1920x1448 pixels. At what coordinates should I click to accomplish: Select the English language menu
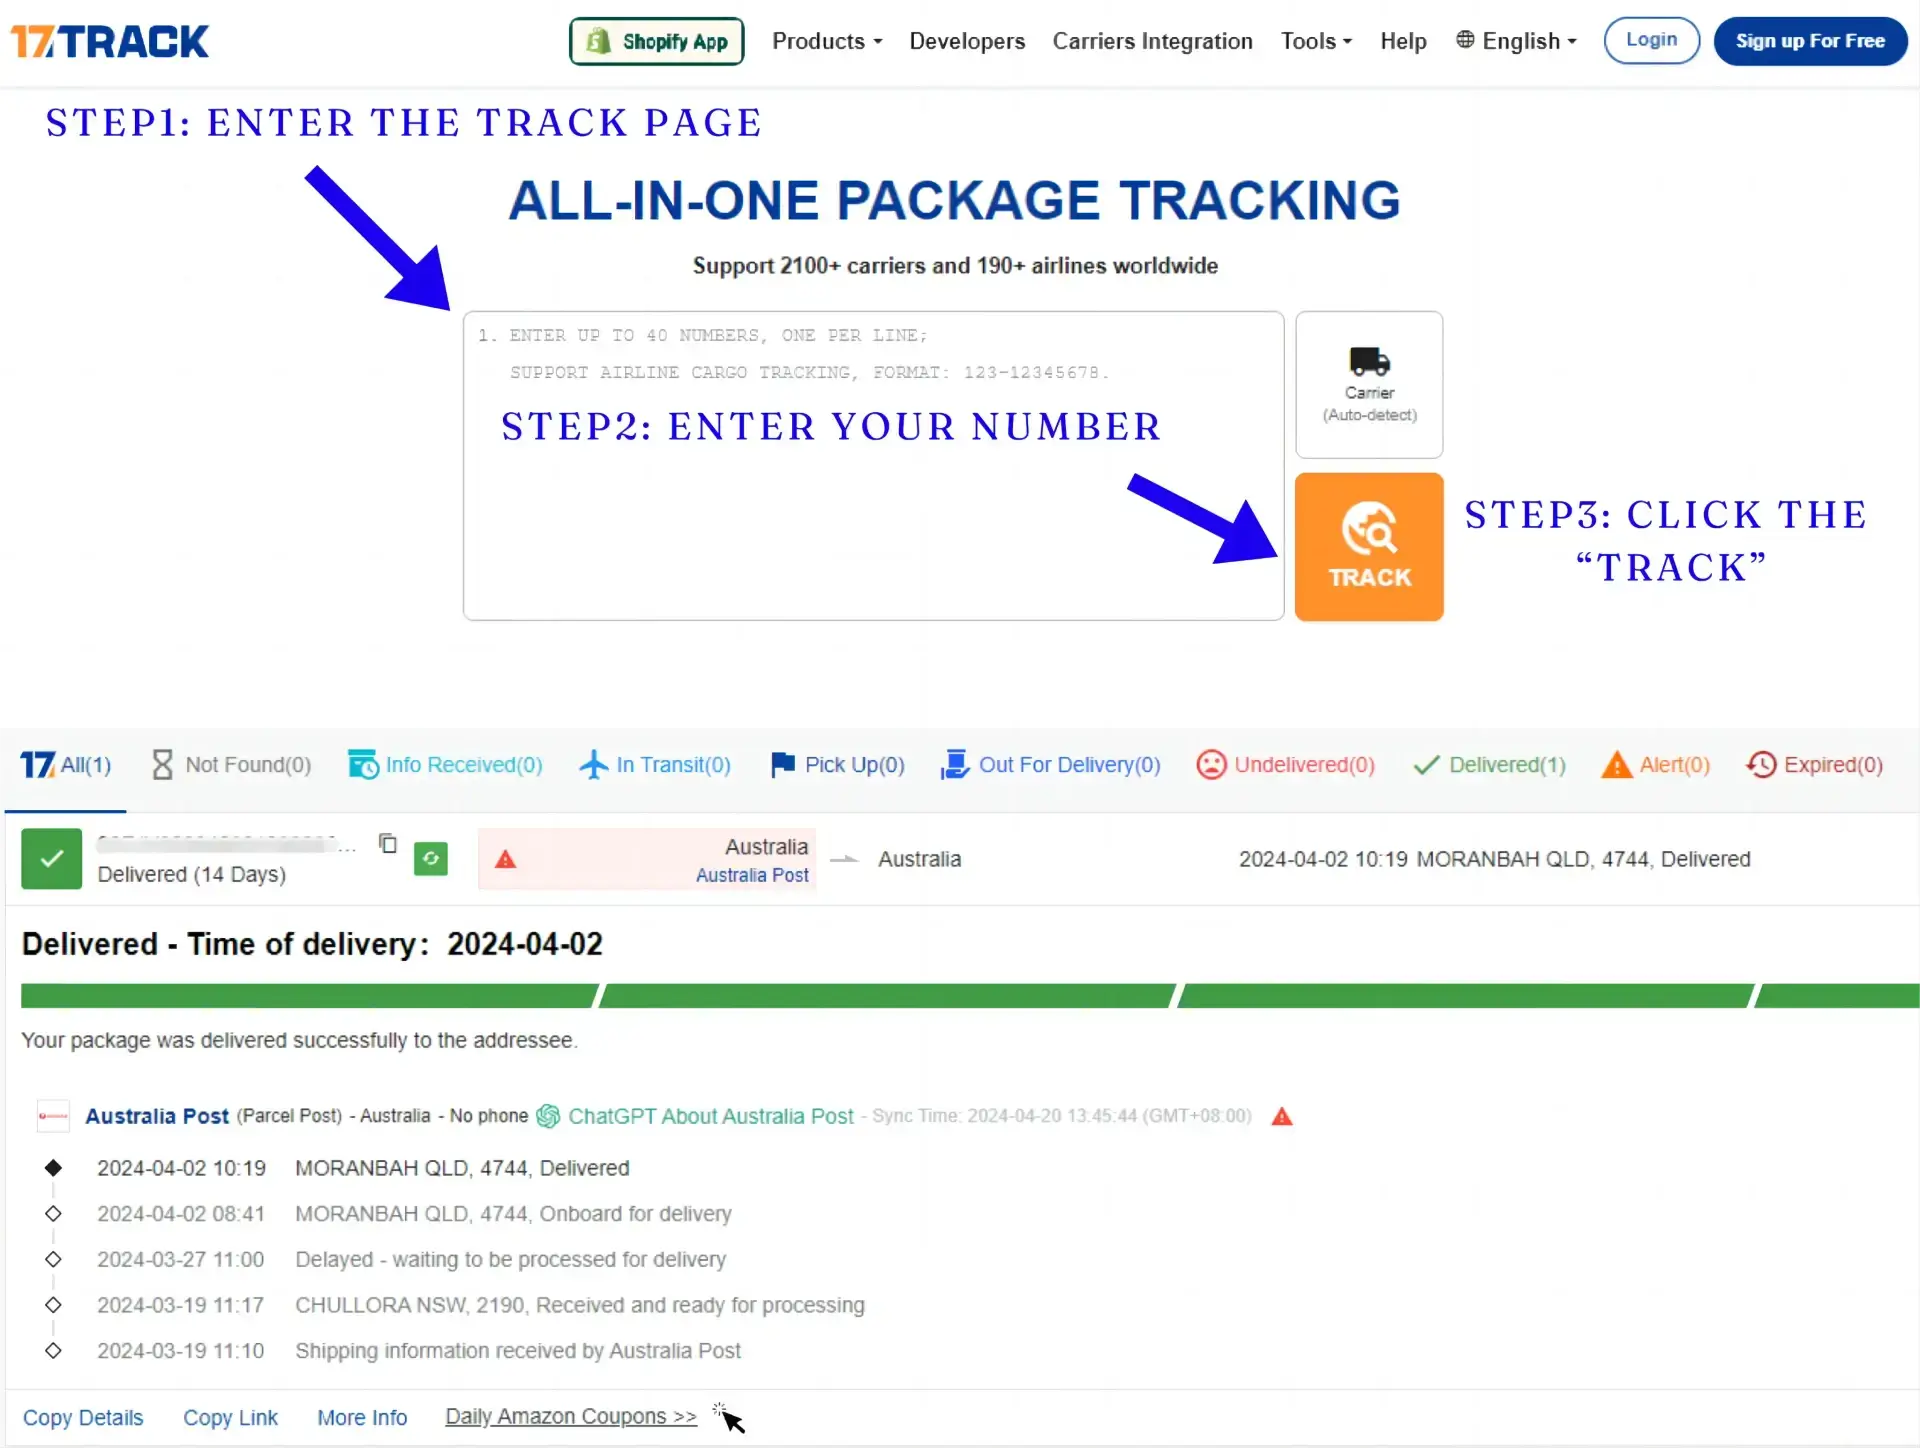1517,41
